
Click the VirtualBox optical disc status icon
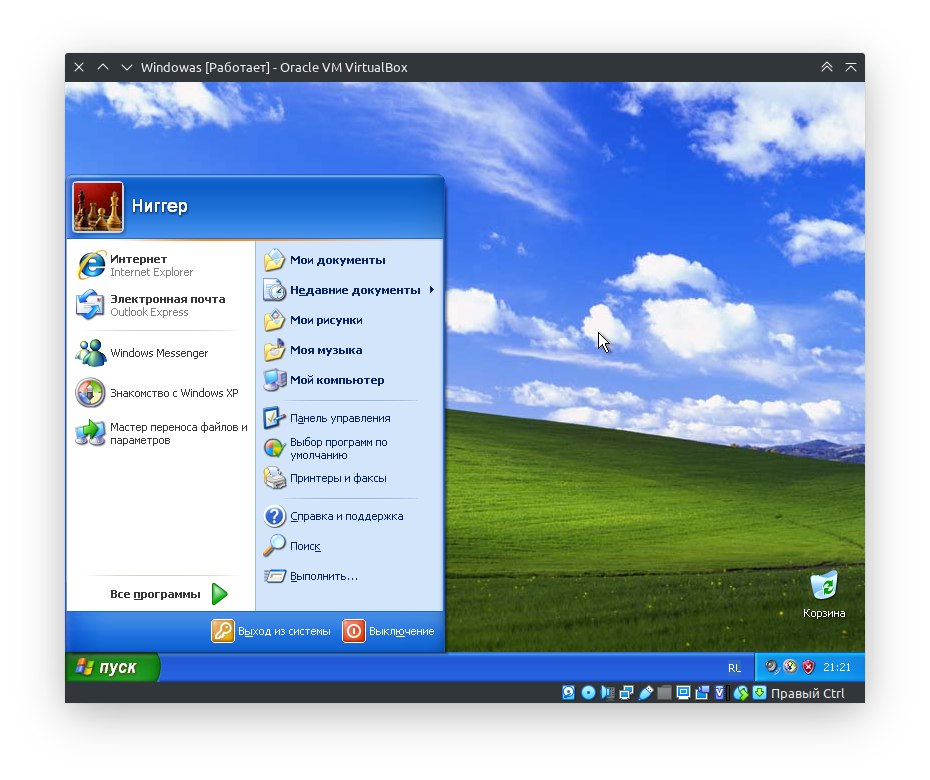point(588,692)
